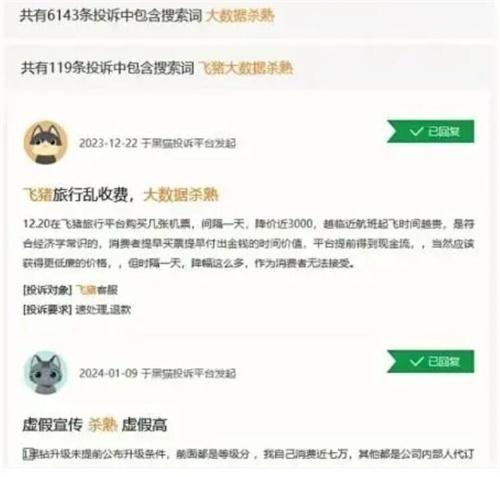500x477 pixels.
Task: Click the 共有6143条投诉 result count header
Action: 111,15
